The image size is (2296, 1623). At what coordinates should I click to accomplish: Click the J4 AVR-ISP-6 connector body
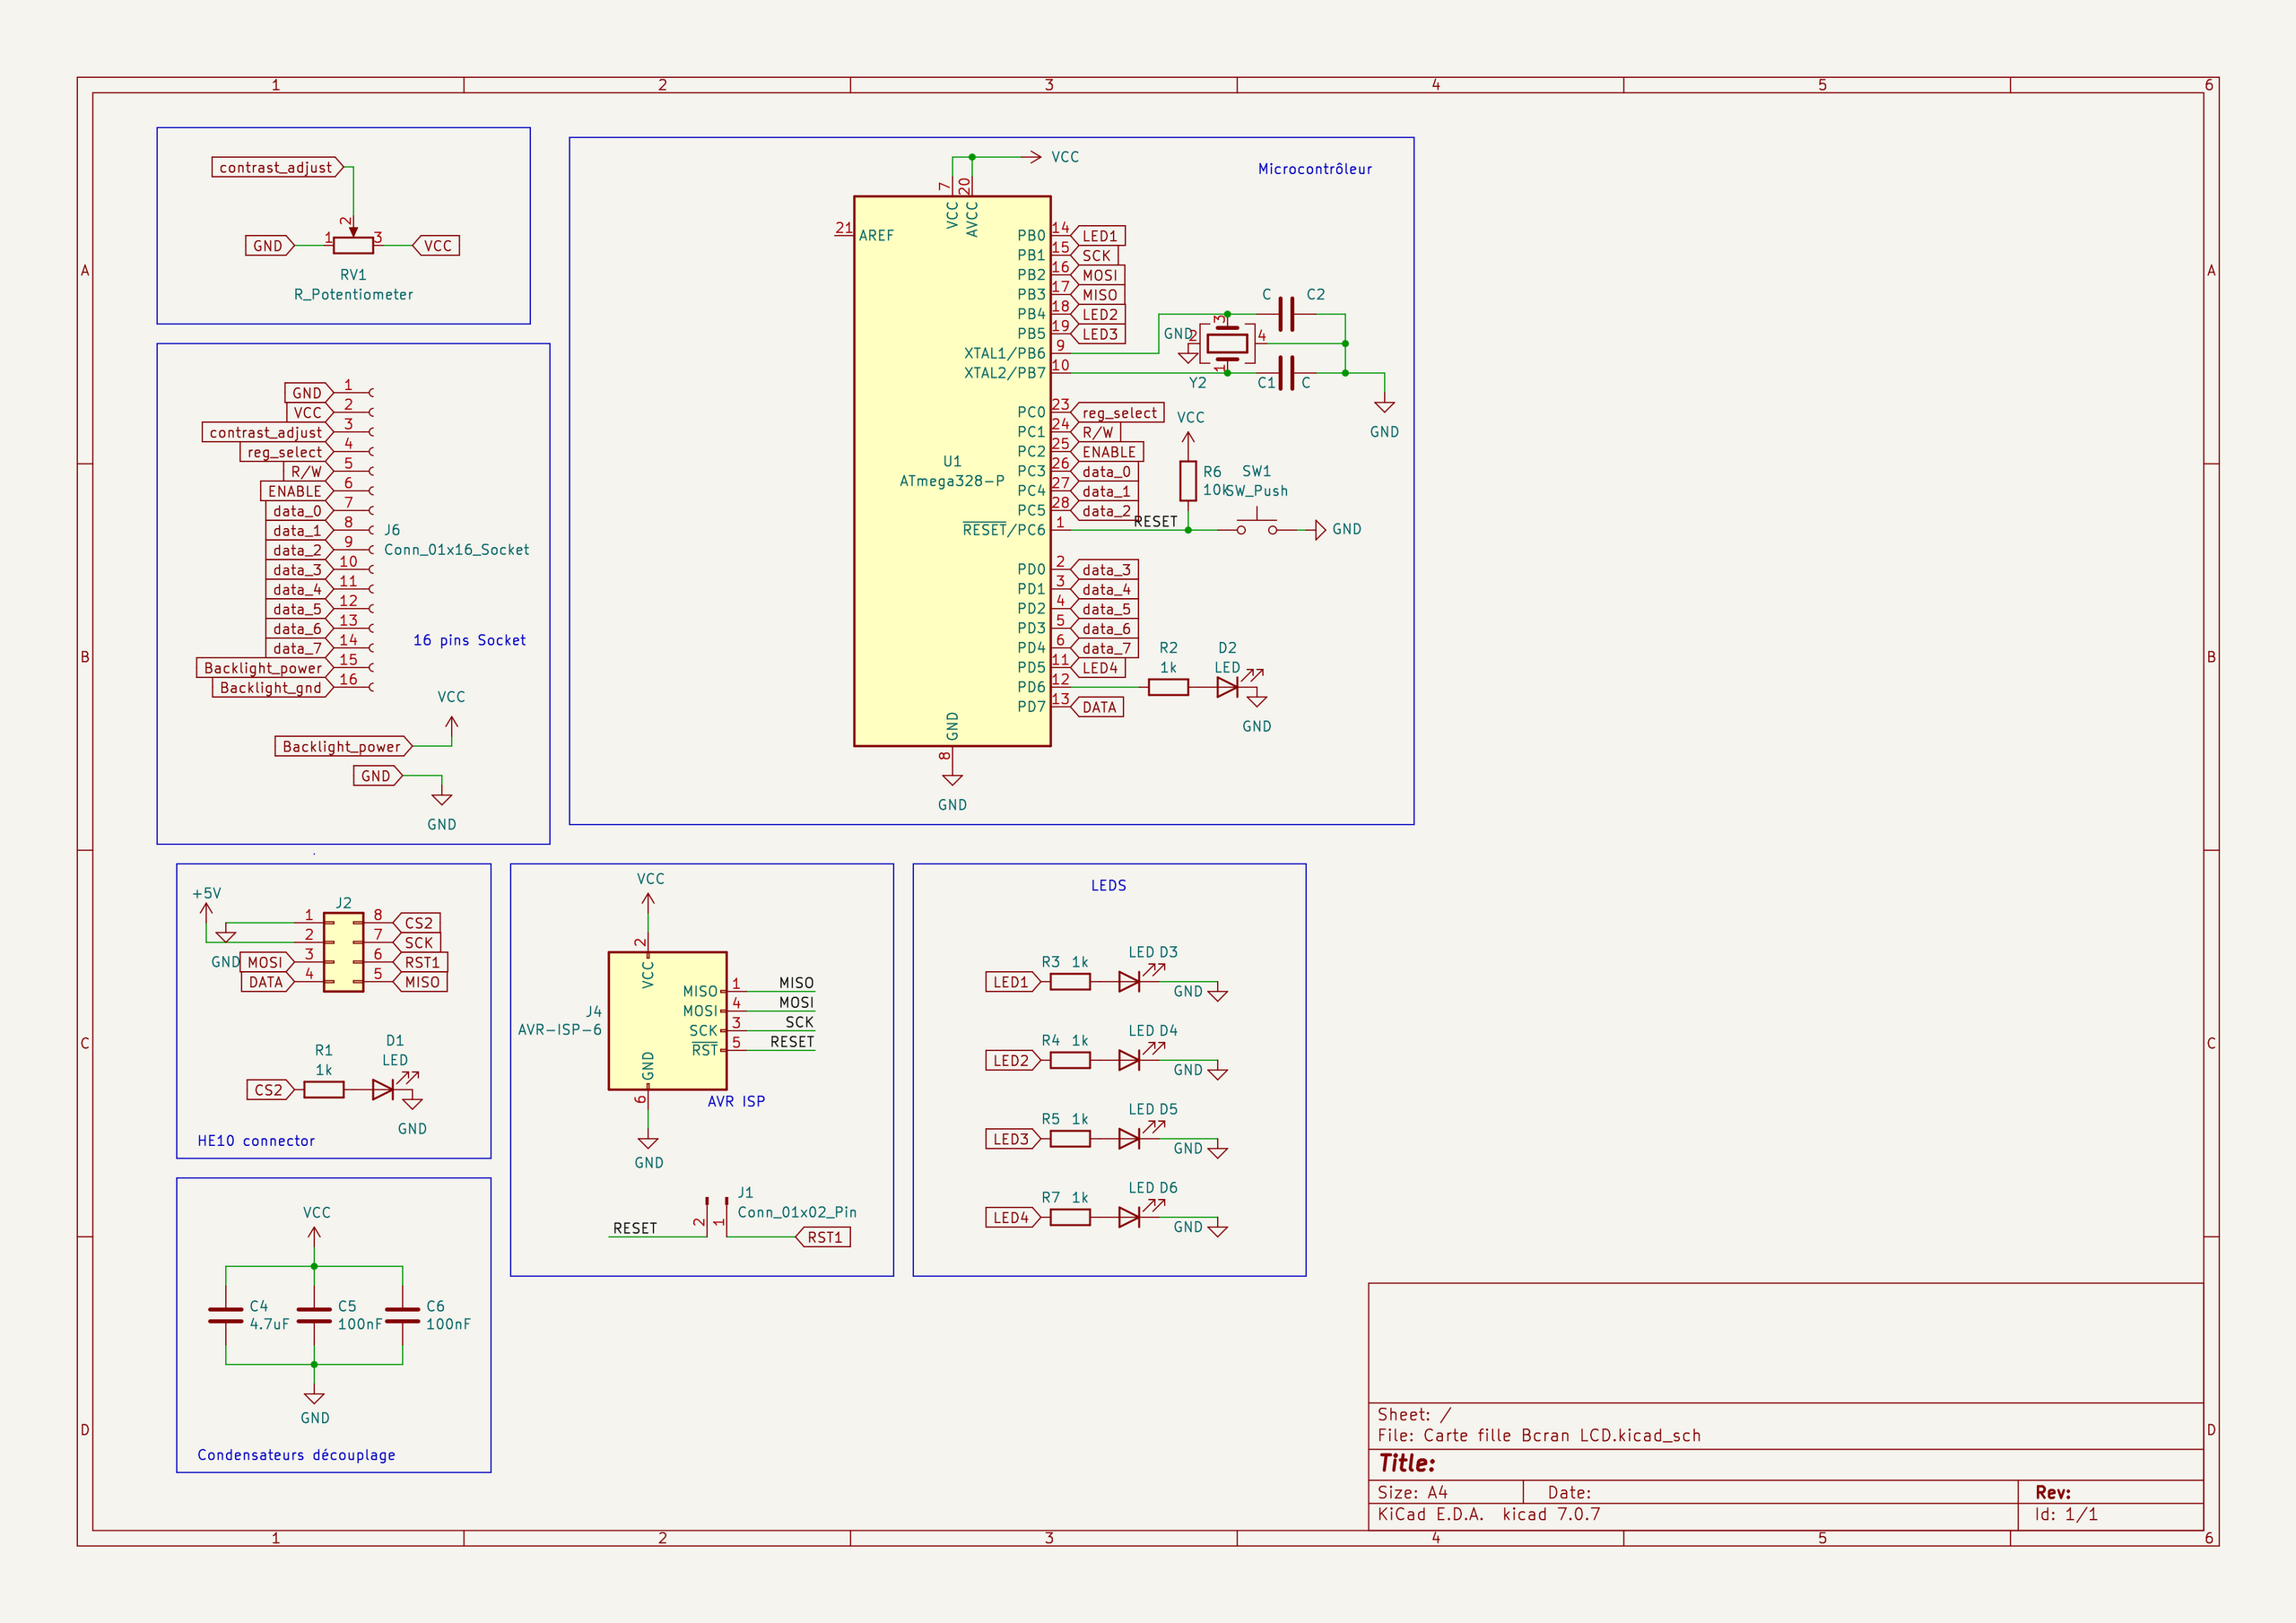click(x=667, y=1021)
